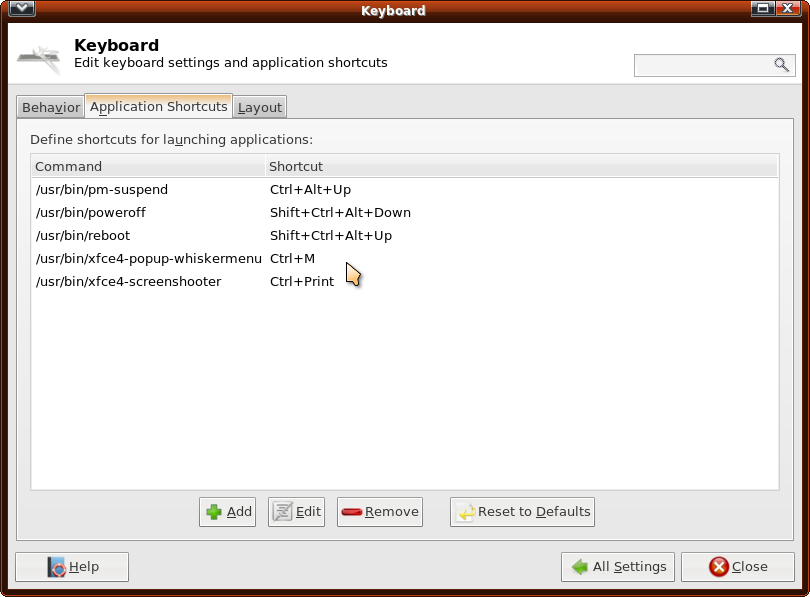Viewport: 810px width, 597px height.
Task: Edit the selected shortcut
Action: (x=297, y=512)
